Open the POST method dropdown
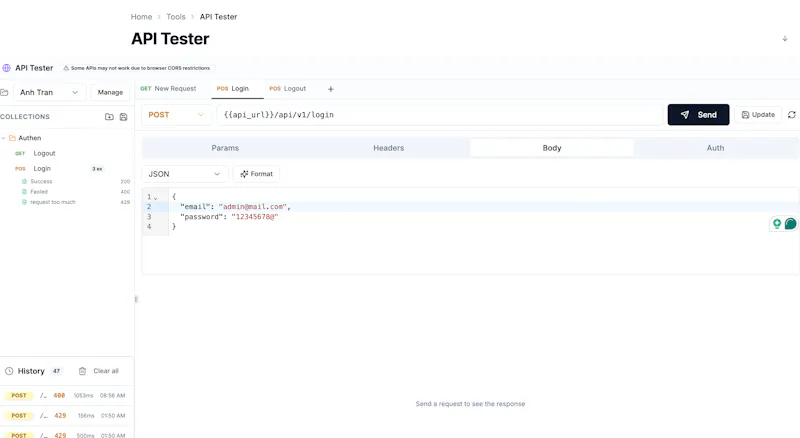Image resolution: width=800 pixels, height=438 pixels. click(176, 115)
